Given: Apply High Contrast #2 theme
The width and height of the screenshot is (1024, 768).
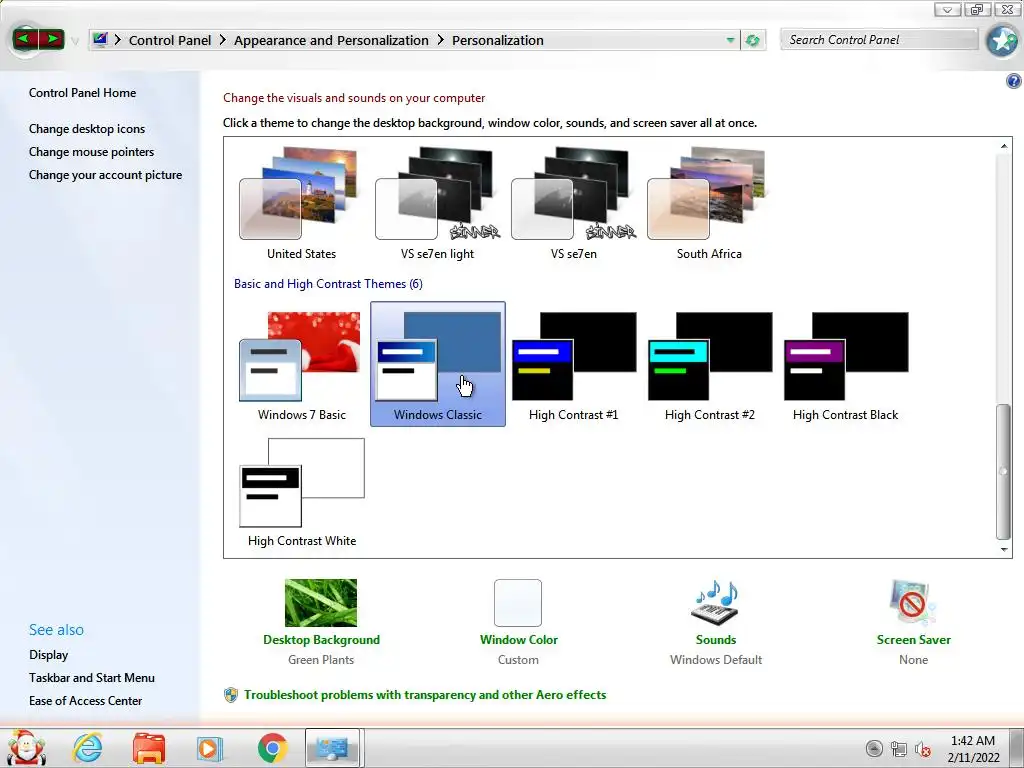Looking at the screenshot, I should pos(709,364).
